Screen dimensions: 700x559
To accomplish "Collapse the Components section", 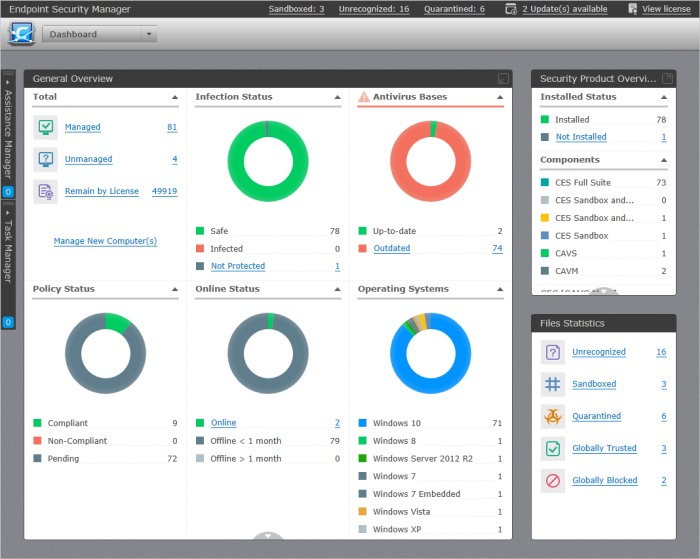I will point(664,160).
